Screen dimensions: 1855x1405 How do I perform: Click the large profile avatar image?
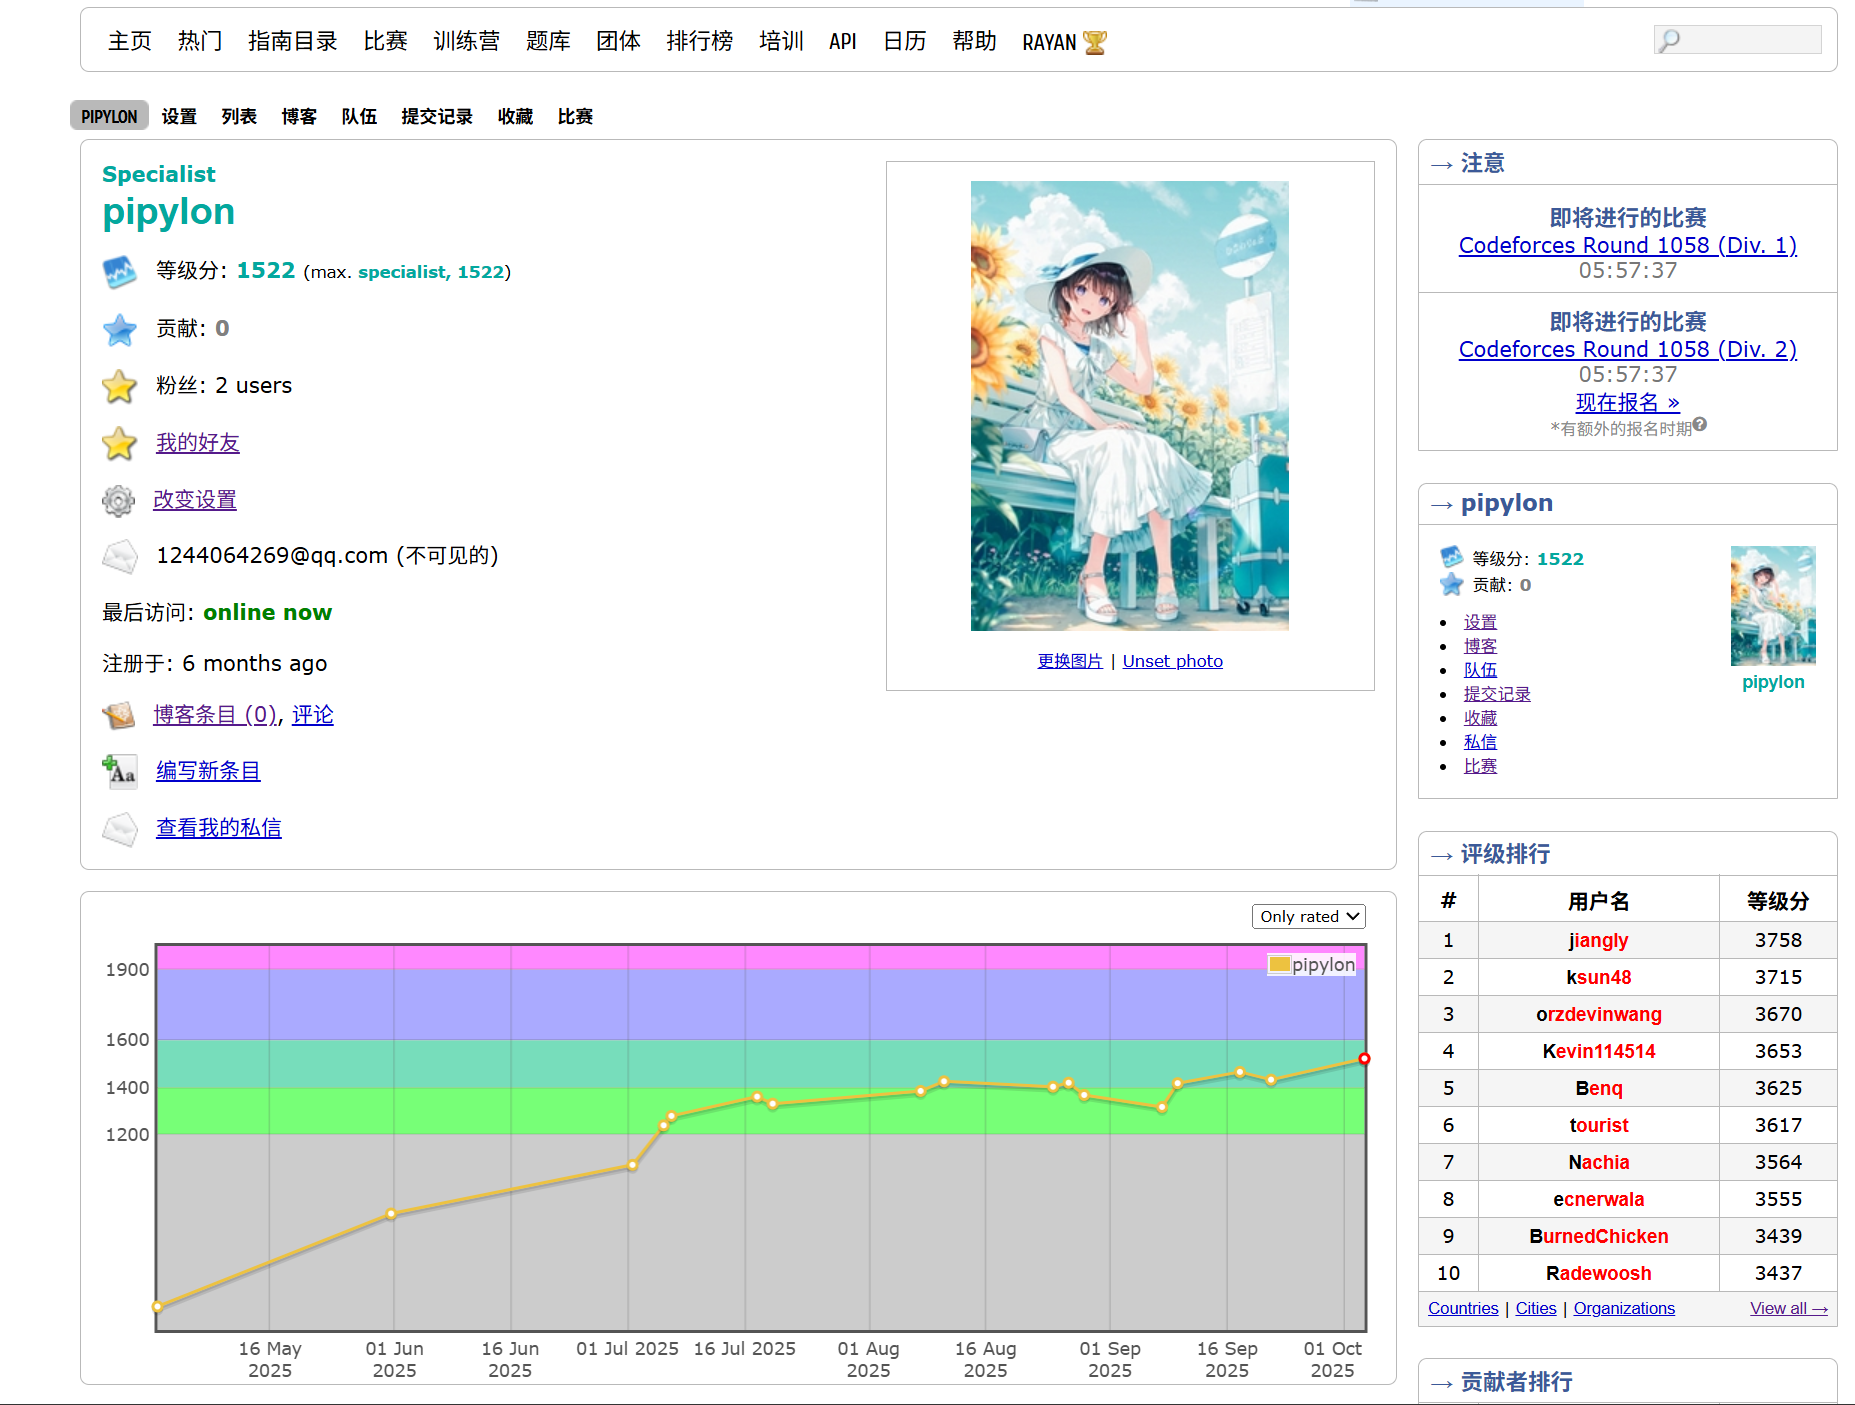pyautogui.click(x=1130, y=406)
